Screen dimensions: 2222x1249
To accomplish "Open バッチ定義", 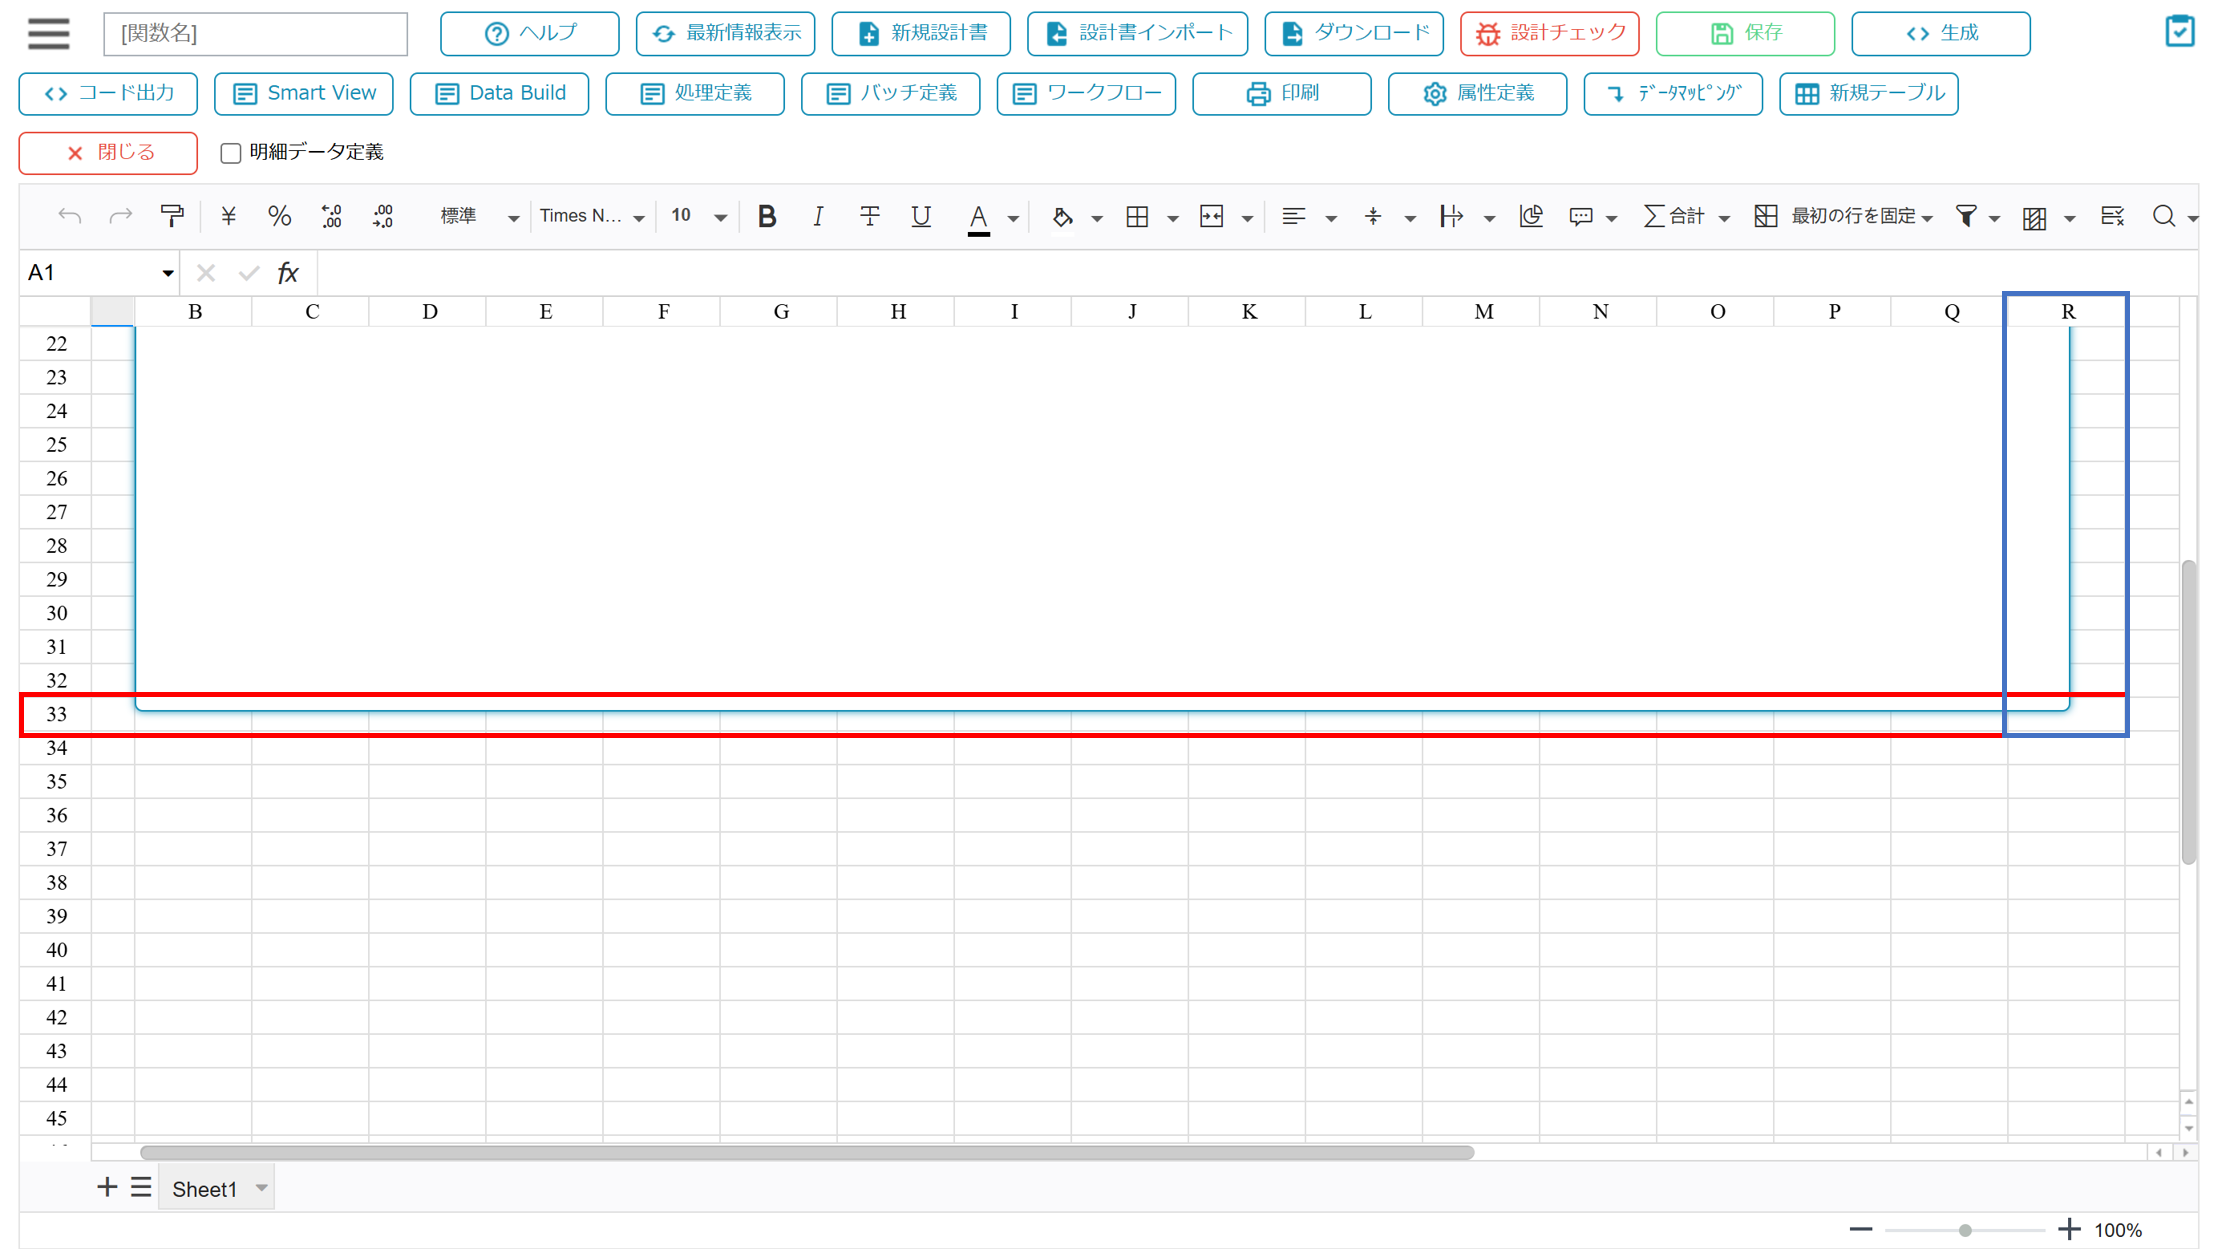I will [x=891, y=93].
